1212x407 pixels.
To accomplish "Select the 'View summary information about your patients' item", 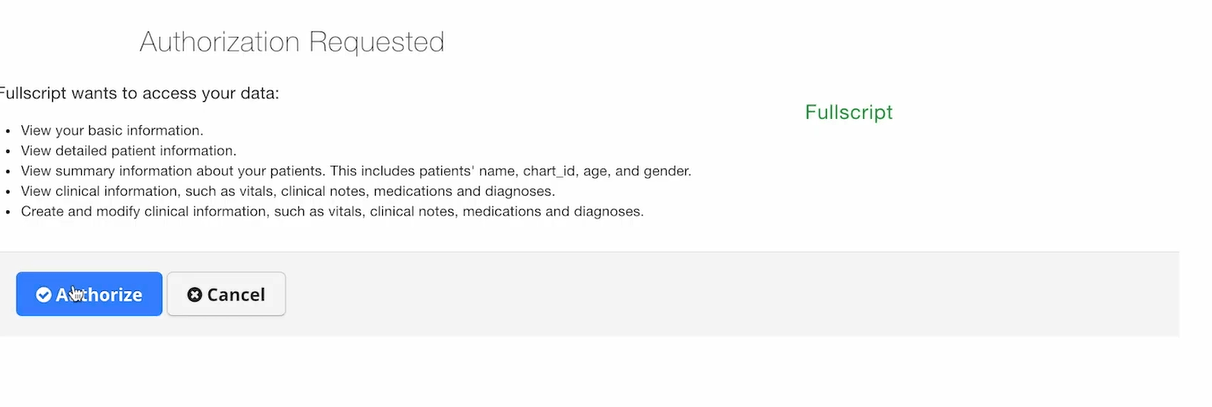I will point(356,171).
